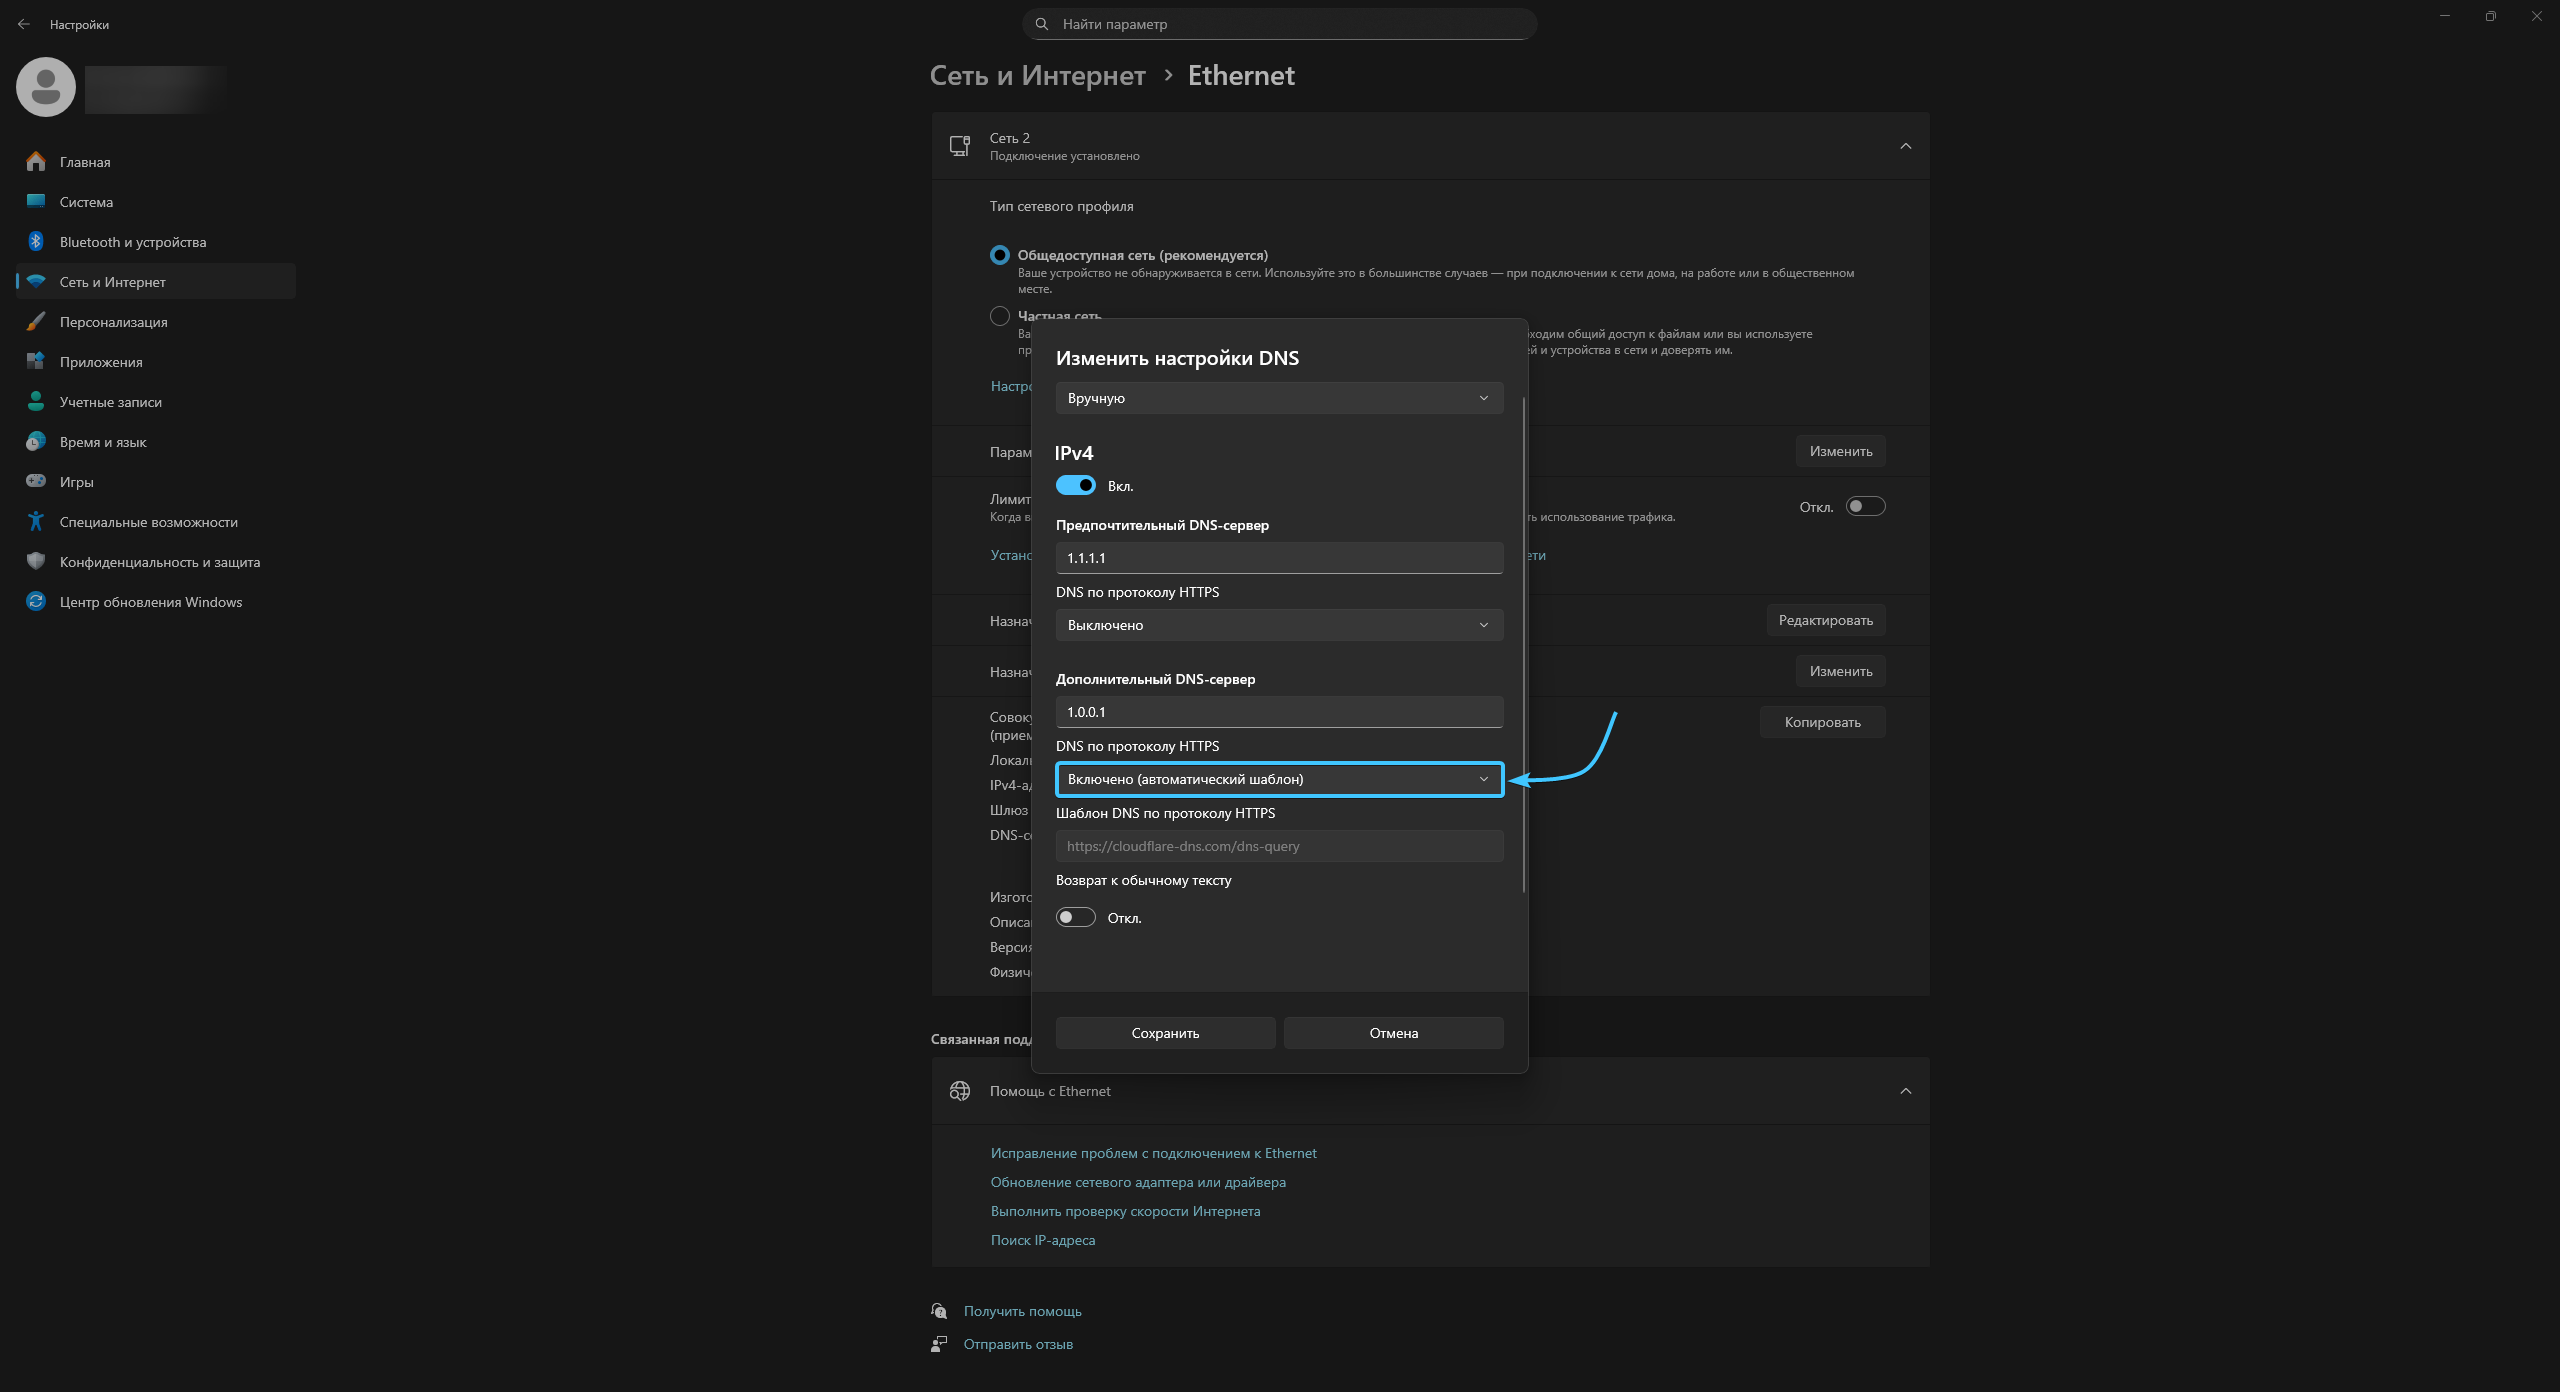The width and height of the screenshot is (2560, 1392).
Task: Click the Игры gamepad icon
Action: click(x=36, y=481)
